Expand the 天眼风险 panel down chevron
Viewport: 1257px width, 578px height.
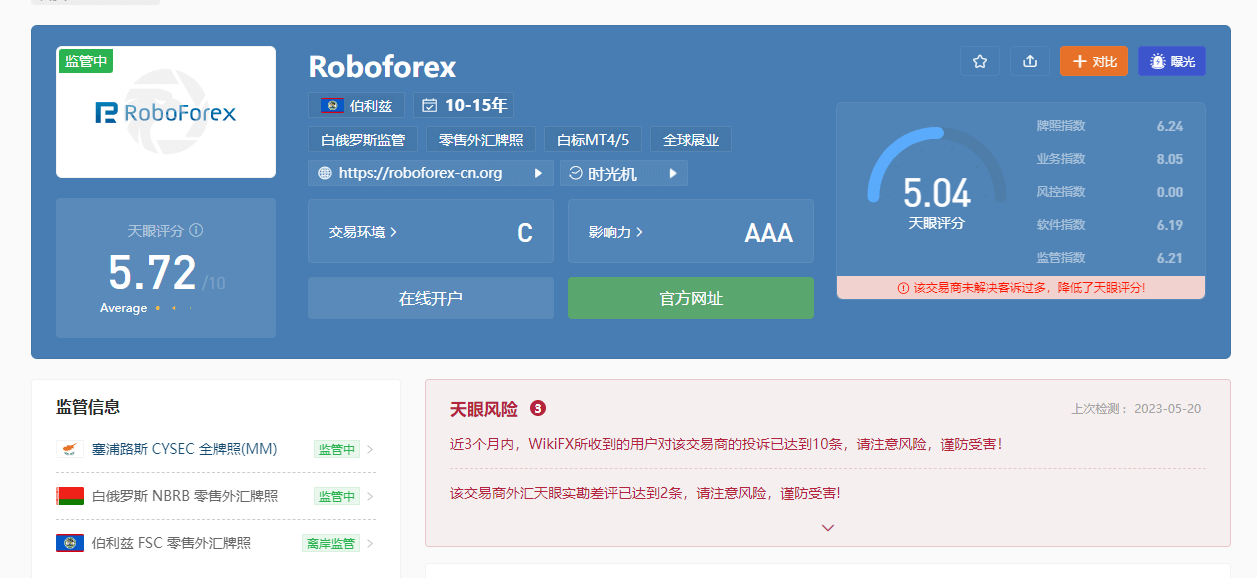(x=828, y=527)
